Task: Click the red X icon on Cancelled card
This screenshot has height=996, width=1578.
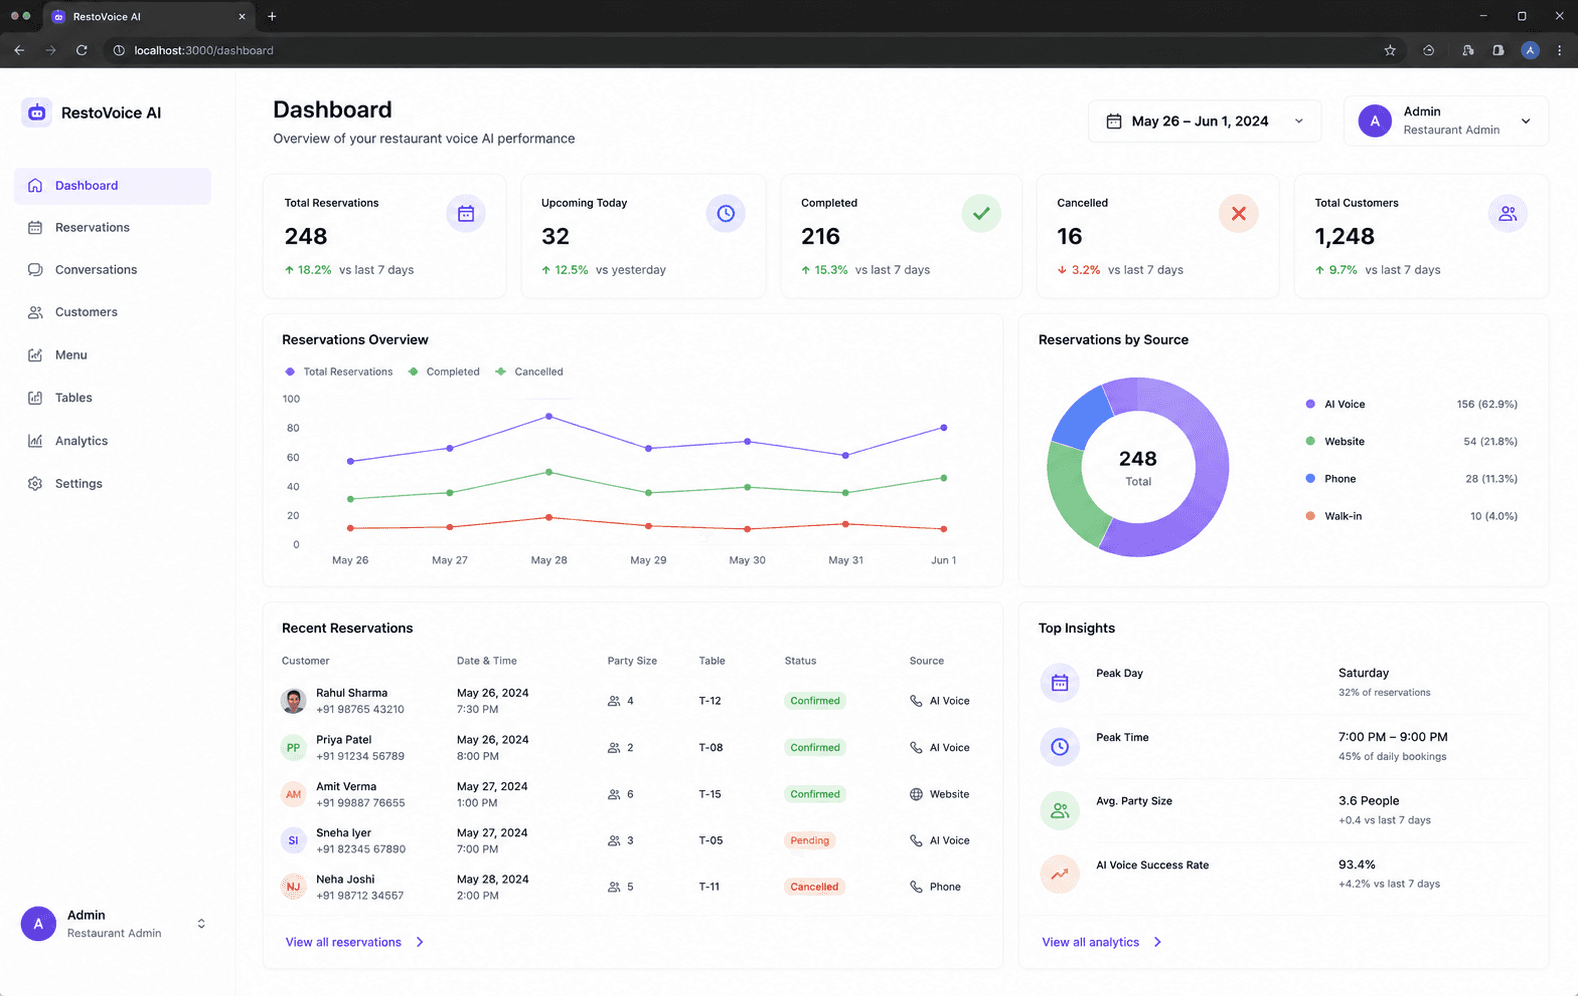Action: coord(1238,213)
